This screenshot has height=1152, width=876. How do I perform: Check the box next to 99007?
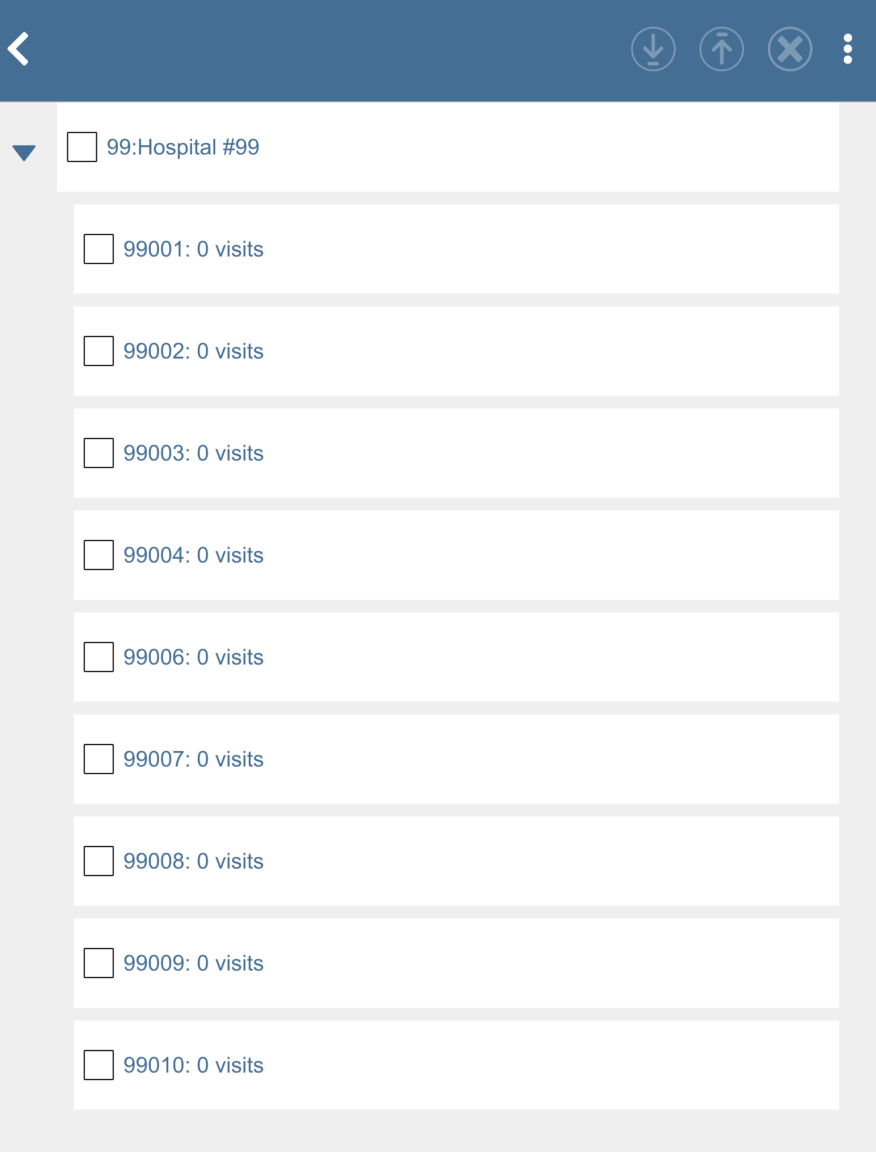point(98,759)
